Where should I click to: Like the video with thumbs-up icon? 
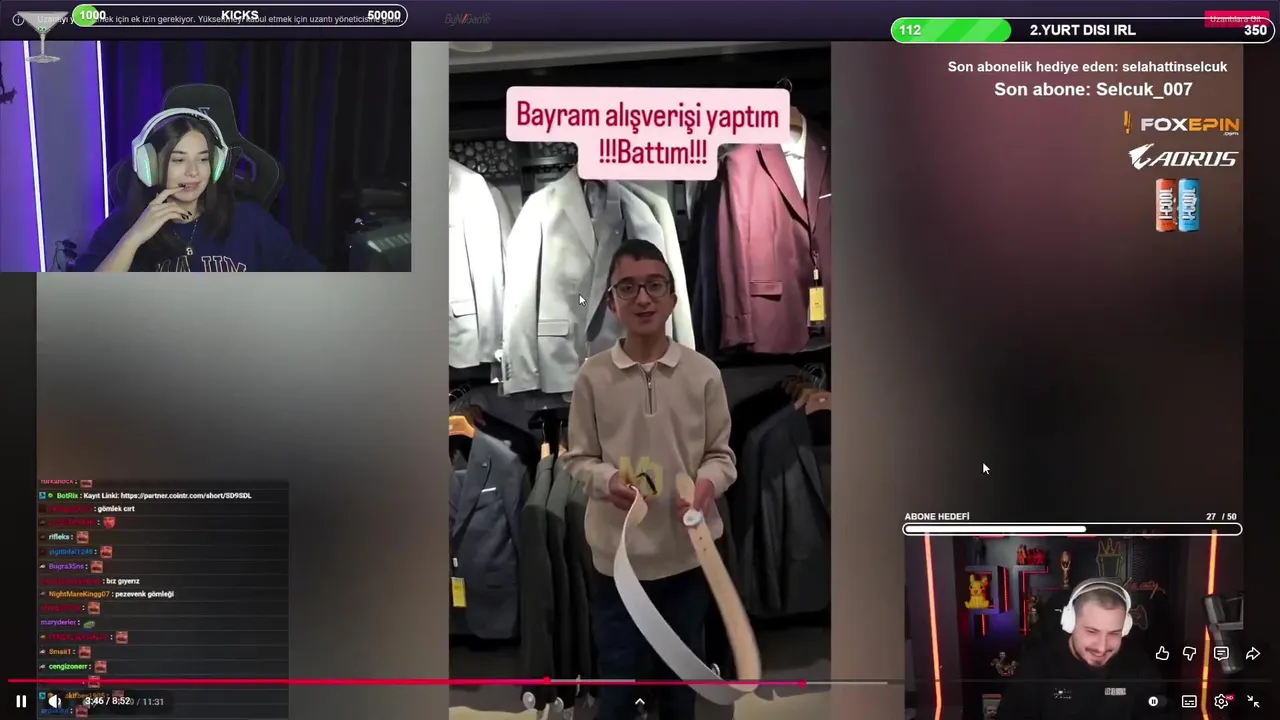click(1162, 653)
